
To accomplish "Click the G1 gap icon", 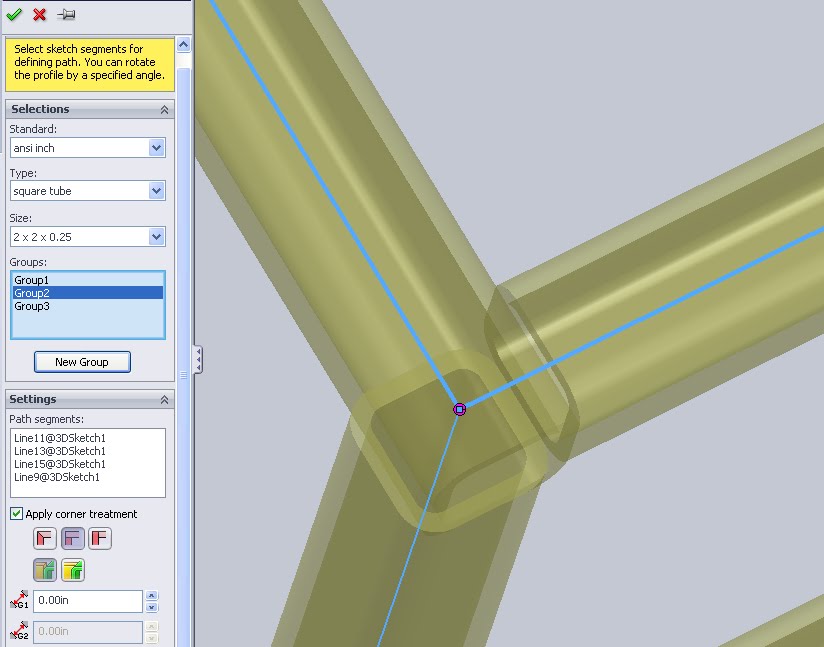I will [19, 600].
